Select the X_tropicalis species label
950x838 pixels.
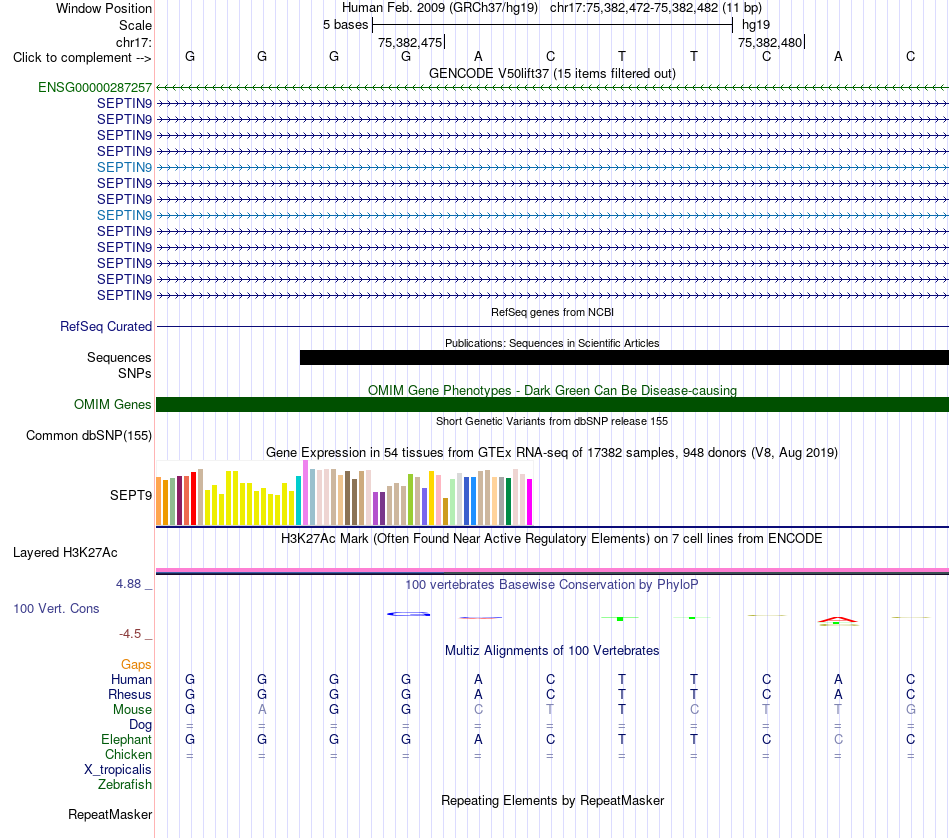click(118, 770)
